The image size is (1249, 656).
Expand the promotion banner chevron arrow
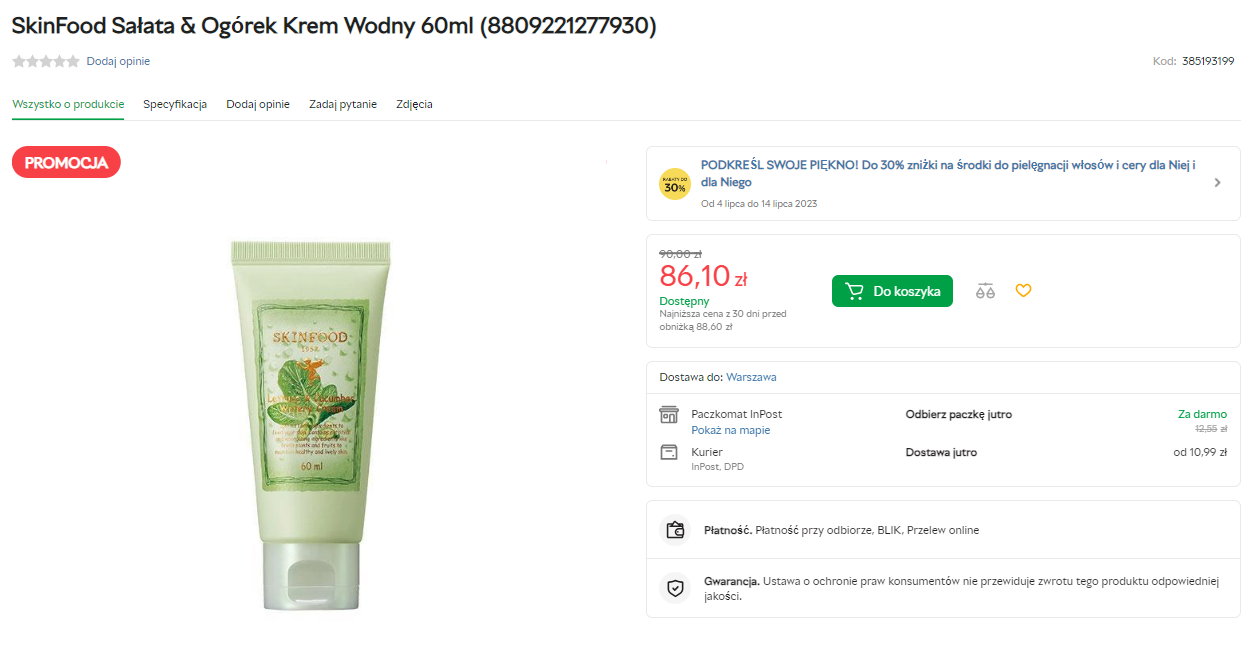click(1217, 183)
